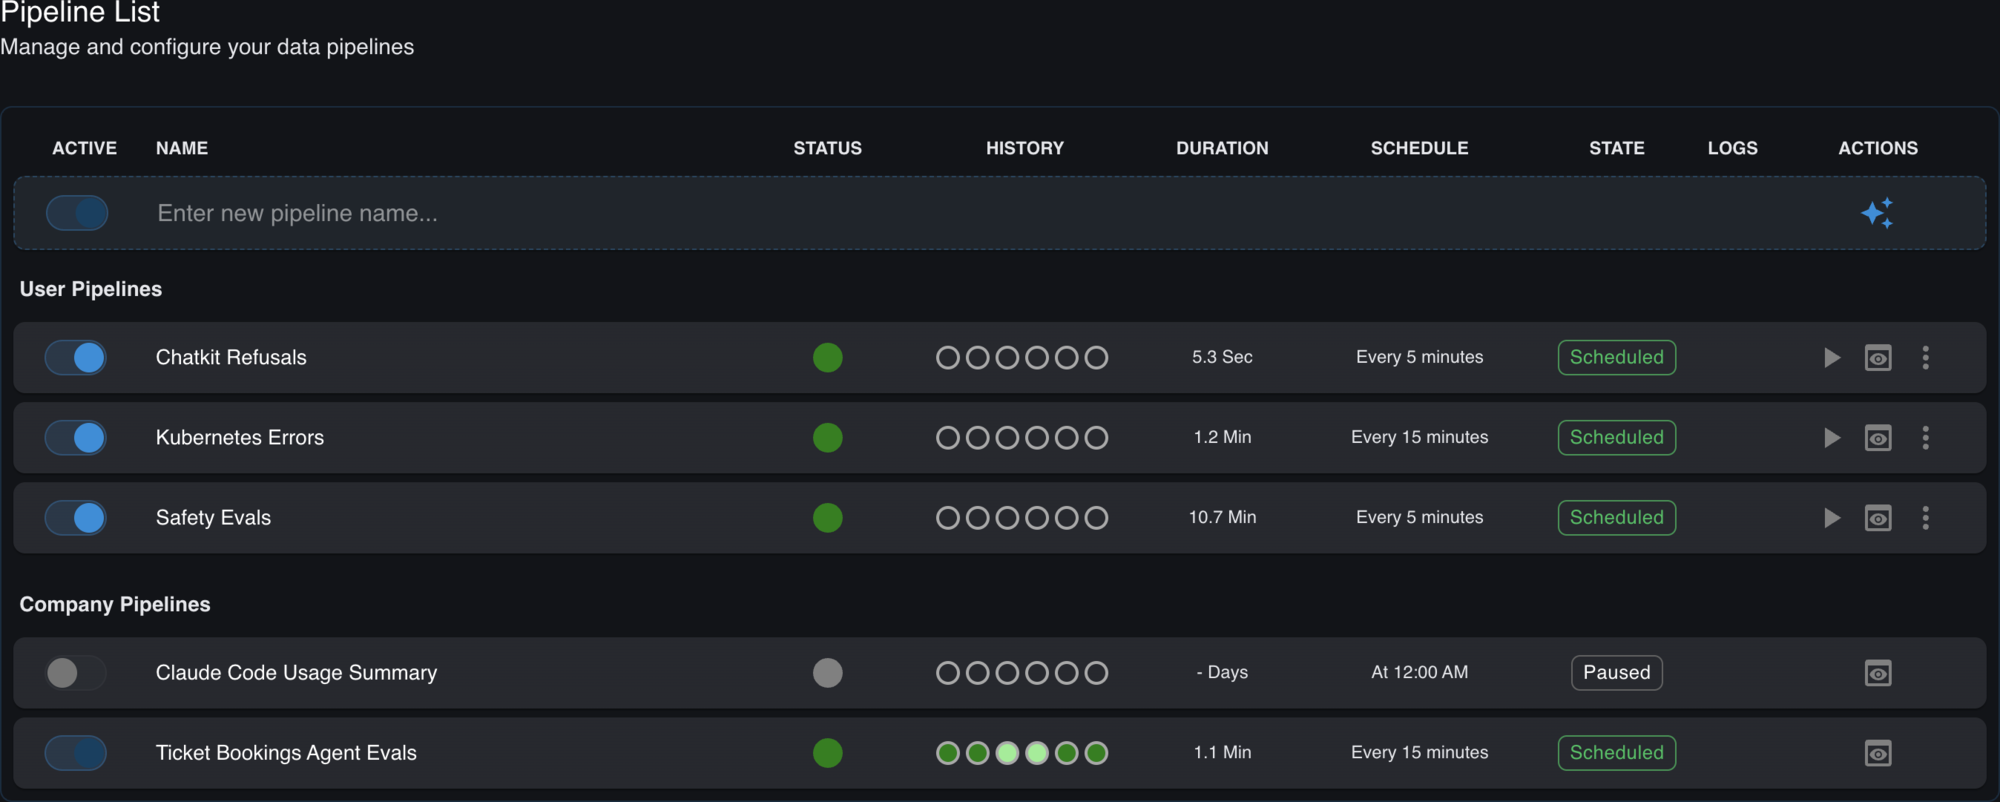
Task: Open the Ticket Bookings Agent Evals pipeline
Action: (286, 753)
